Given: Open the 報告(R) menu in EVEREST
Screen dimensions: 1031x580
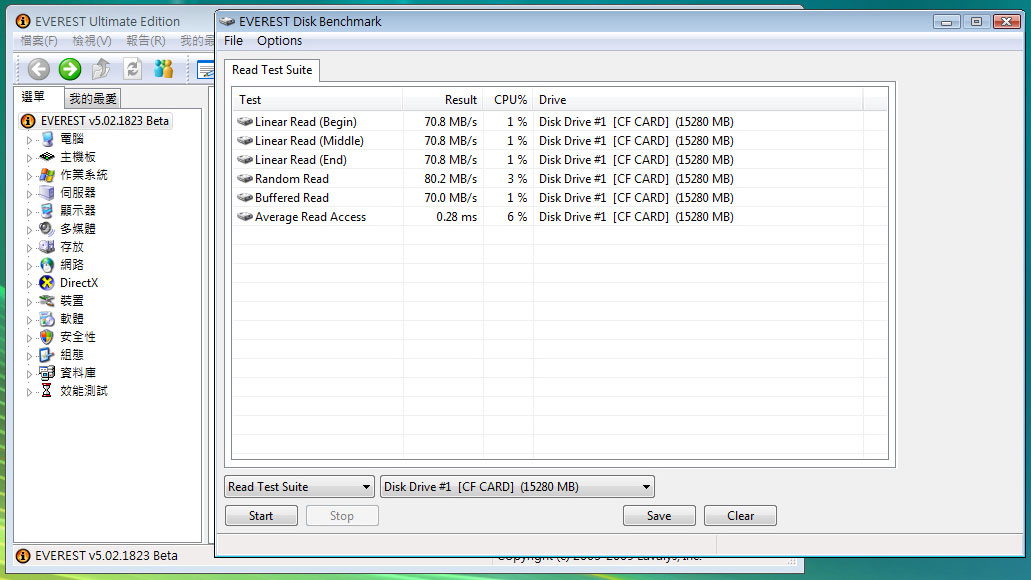Looking at the screenshot, I should point(145,41).
